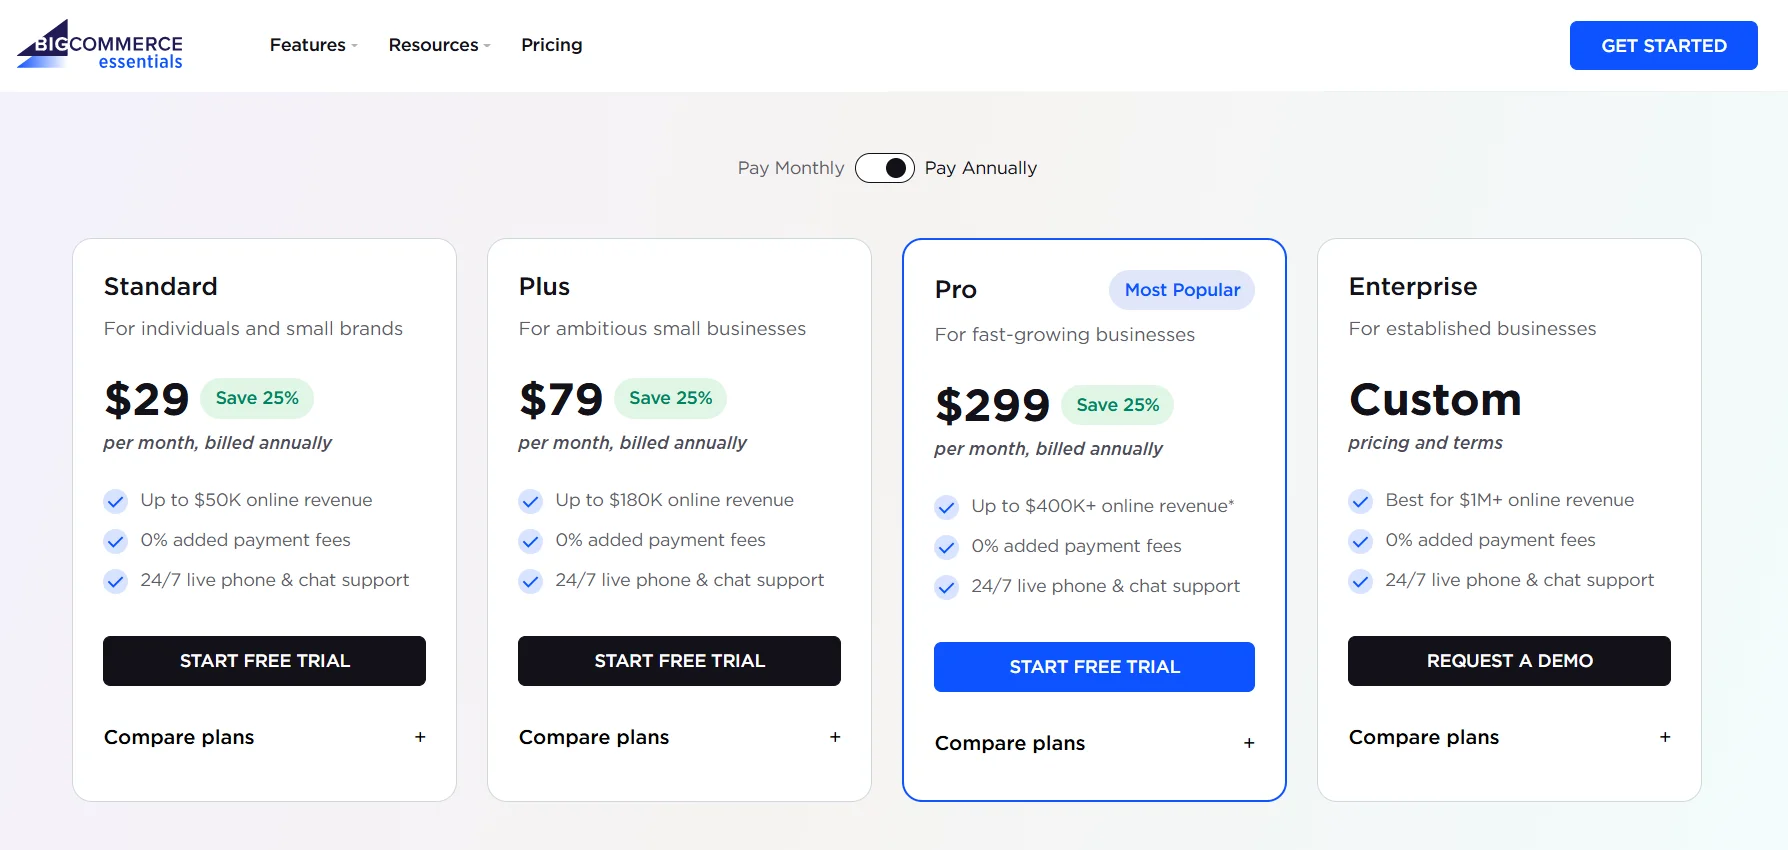Click the billing period toggle switch
The image size is (1788, 850).
tap(884, 168)
